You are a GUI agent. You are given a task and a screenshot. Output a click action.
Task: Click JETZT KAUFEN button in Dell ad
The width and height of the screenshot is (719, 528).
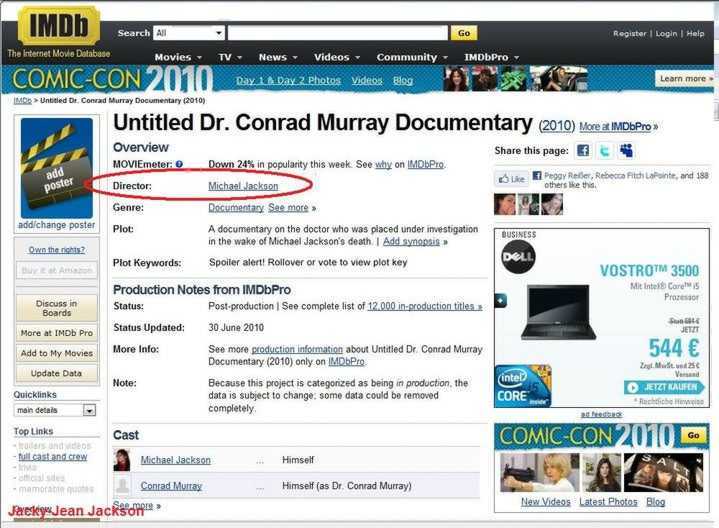pos(664,387)
